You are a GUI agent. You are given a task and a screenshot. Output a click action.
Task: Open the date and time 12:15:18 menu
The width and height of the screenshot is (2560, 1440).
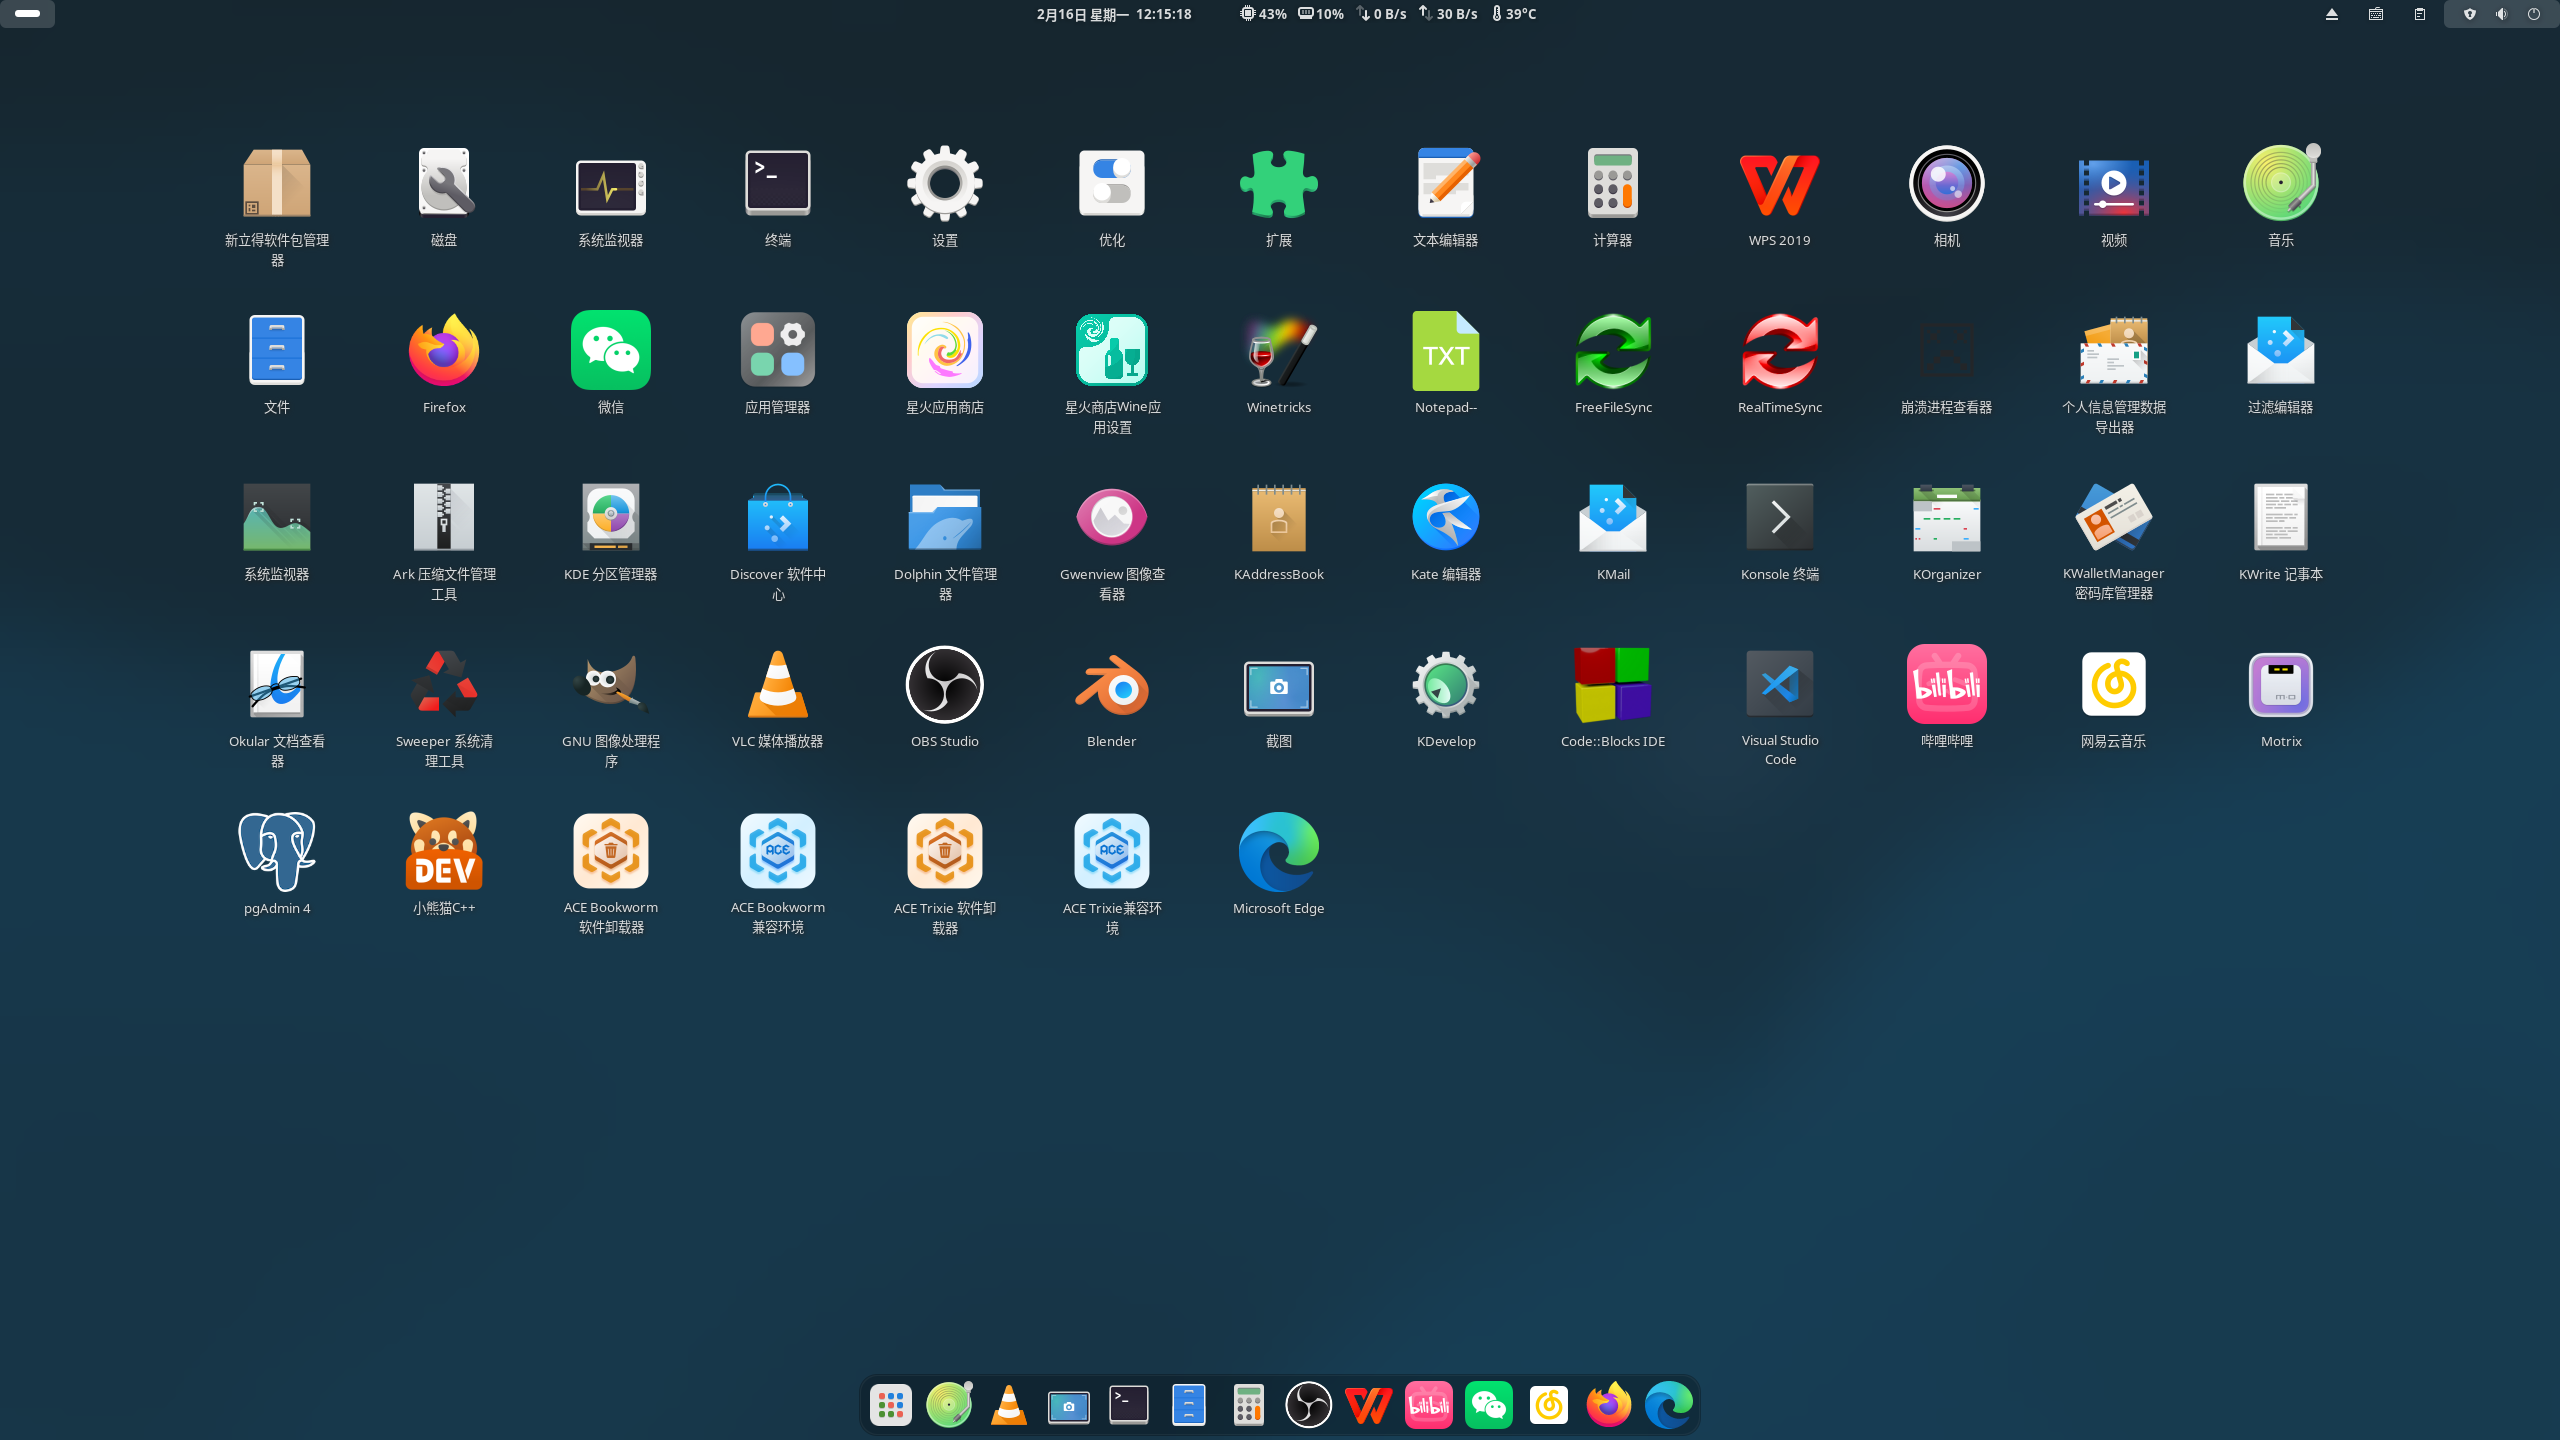pos(1114,14)
